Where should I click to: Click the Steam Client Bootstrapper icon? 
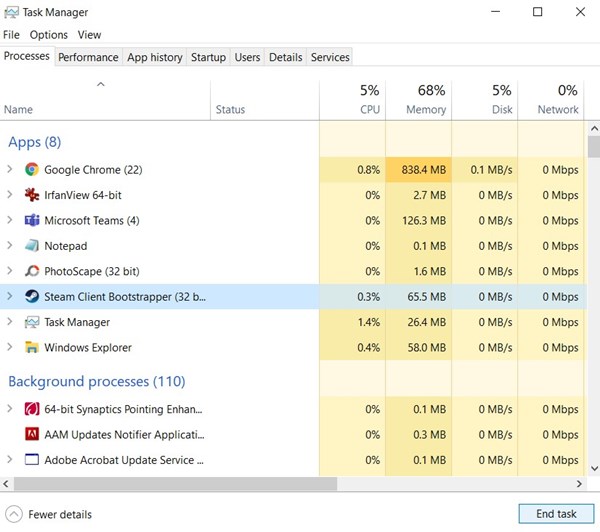click(32, 297)
